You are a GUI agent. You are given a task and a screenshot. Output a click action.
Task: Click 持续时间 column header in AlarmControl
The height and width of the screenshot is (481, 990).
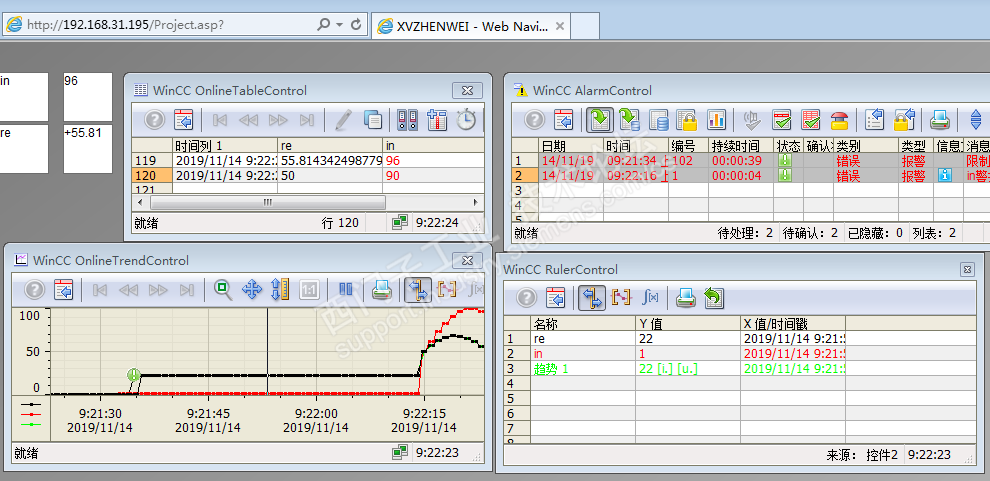pos(740,145)
